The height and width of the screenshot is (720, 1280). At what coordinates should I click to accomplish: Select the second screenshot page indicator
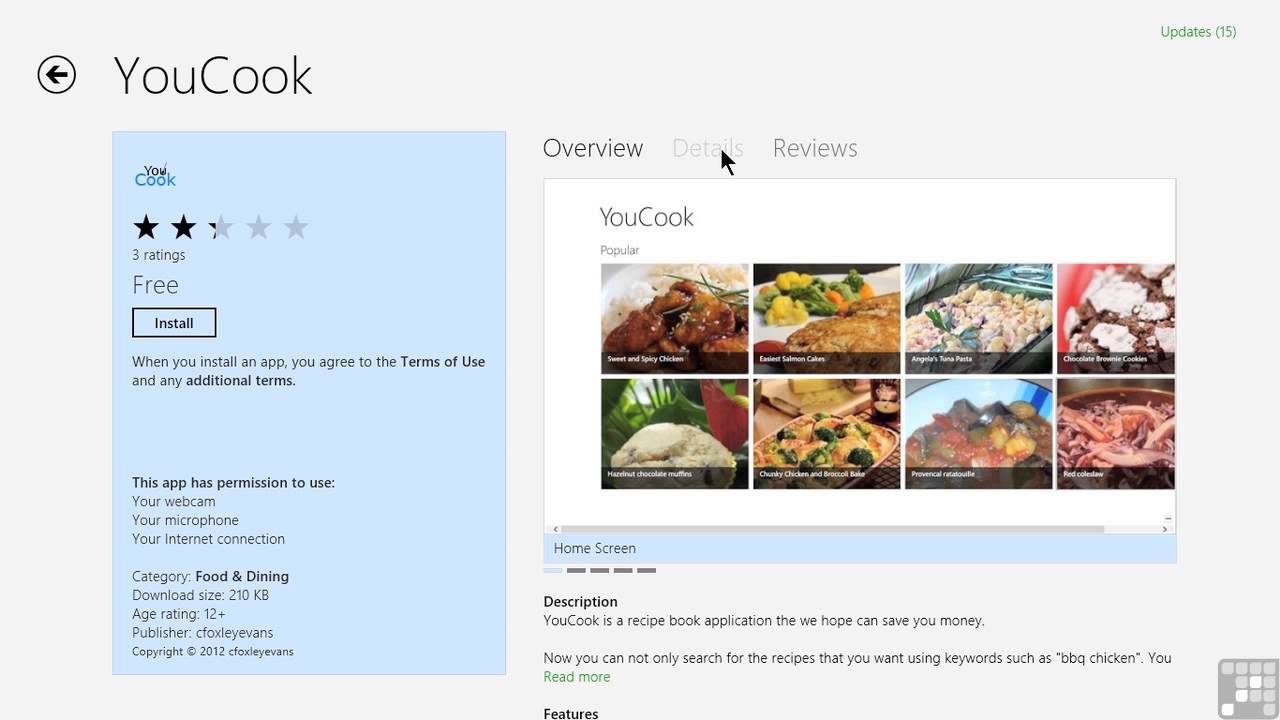(x=576, y=570)
